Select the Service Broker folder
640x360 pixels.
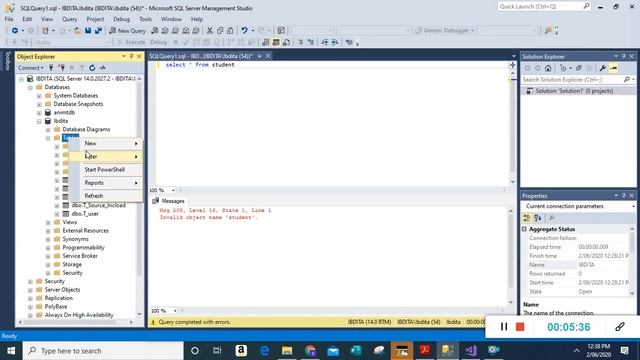80,256
